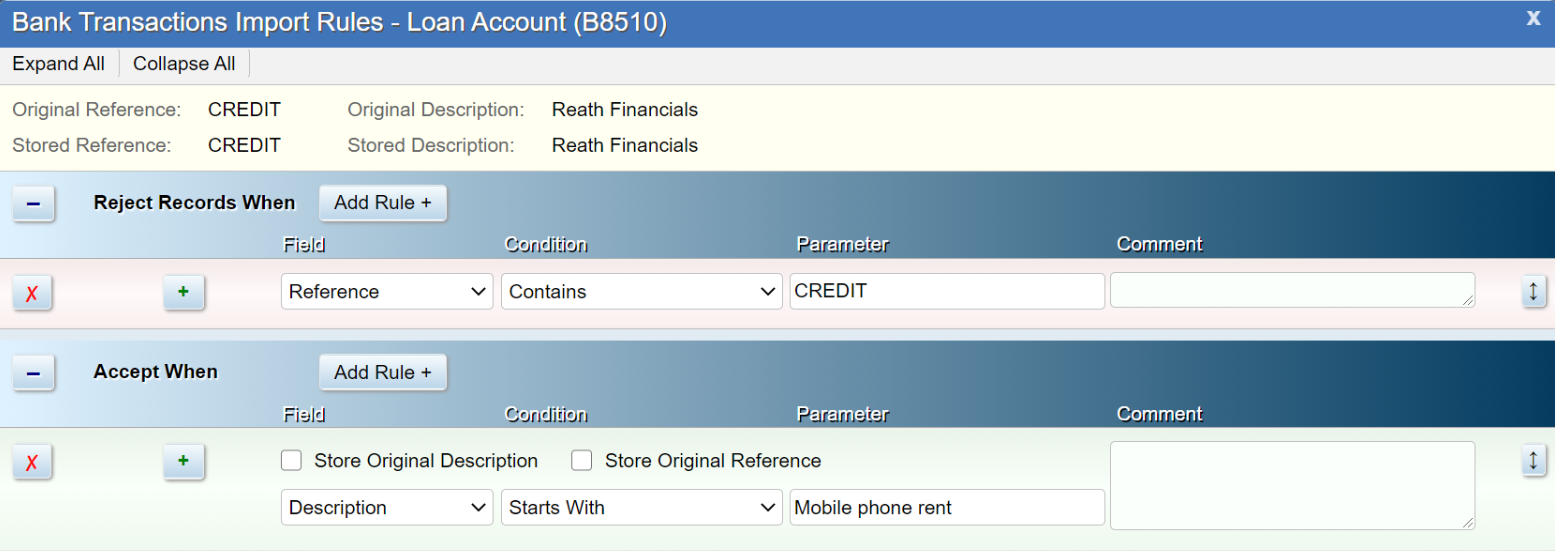Viewport: 1555px width, 551px height.
Task: Click reorder arrow on Accept rule row
Action: click(x=1534, y=461)
